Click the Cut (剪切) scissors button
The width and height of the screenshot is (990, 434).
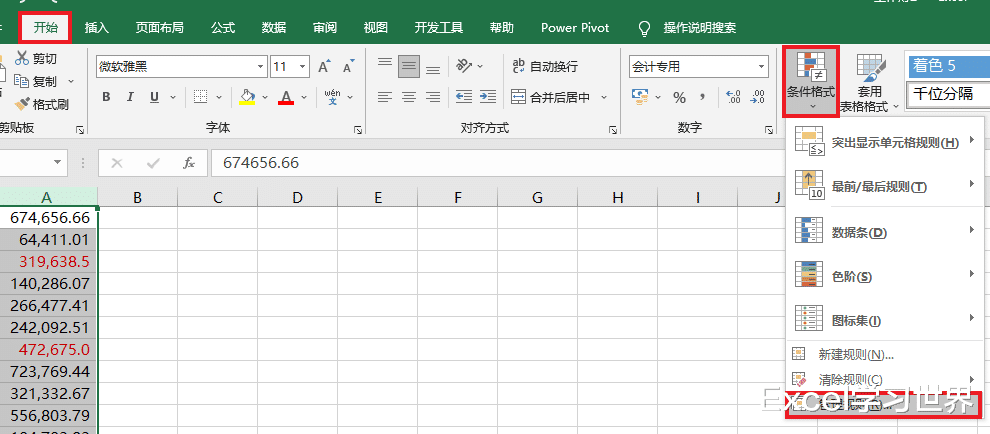click(36, 59)
